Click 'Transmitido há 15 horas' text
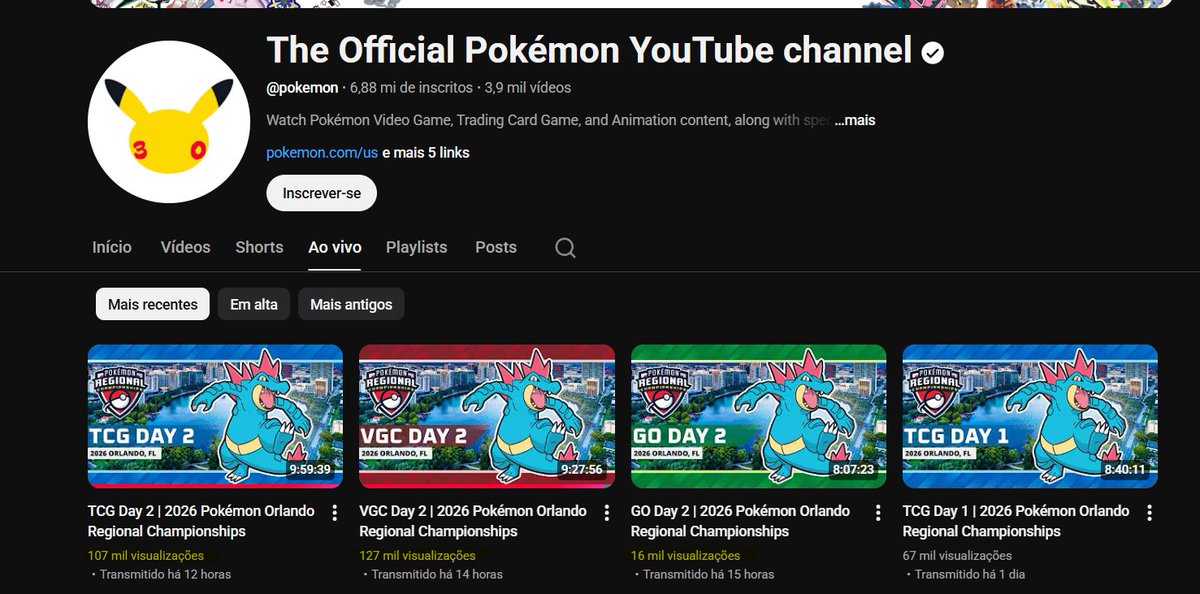This screenshot has width=1200, height=594. [x=709, y=574]
